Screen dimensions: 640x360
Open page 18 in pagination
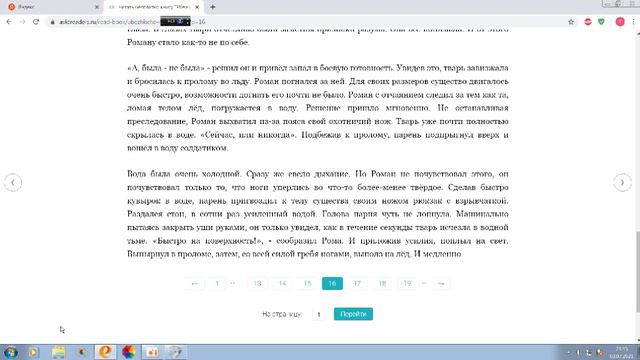click(382, 283)
